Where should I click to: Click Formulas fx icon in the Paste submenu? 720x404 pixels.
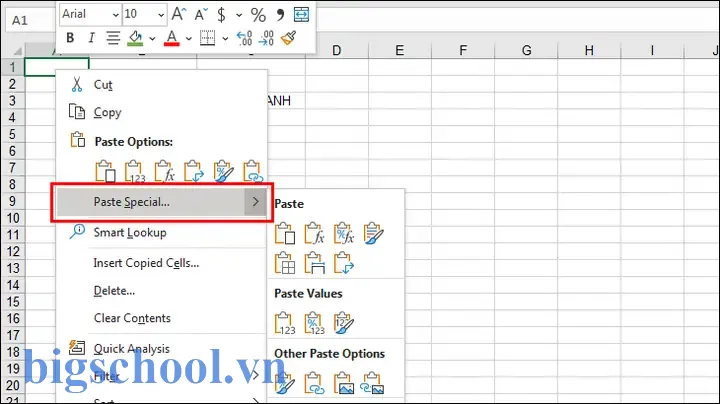click(x=315, y=233)
